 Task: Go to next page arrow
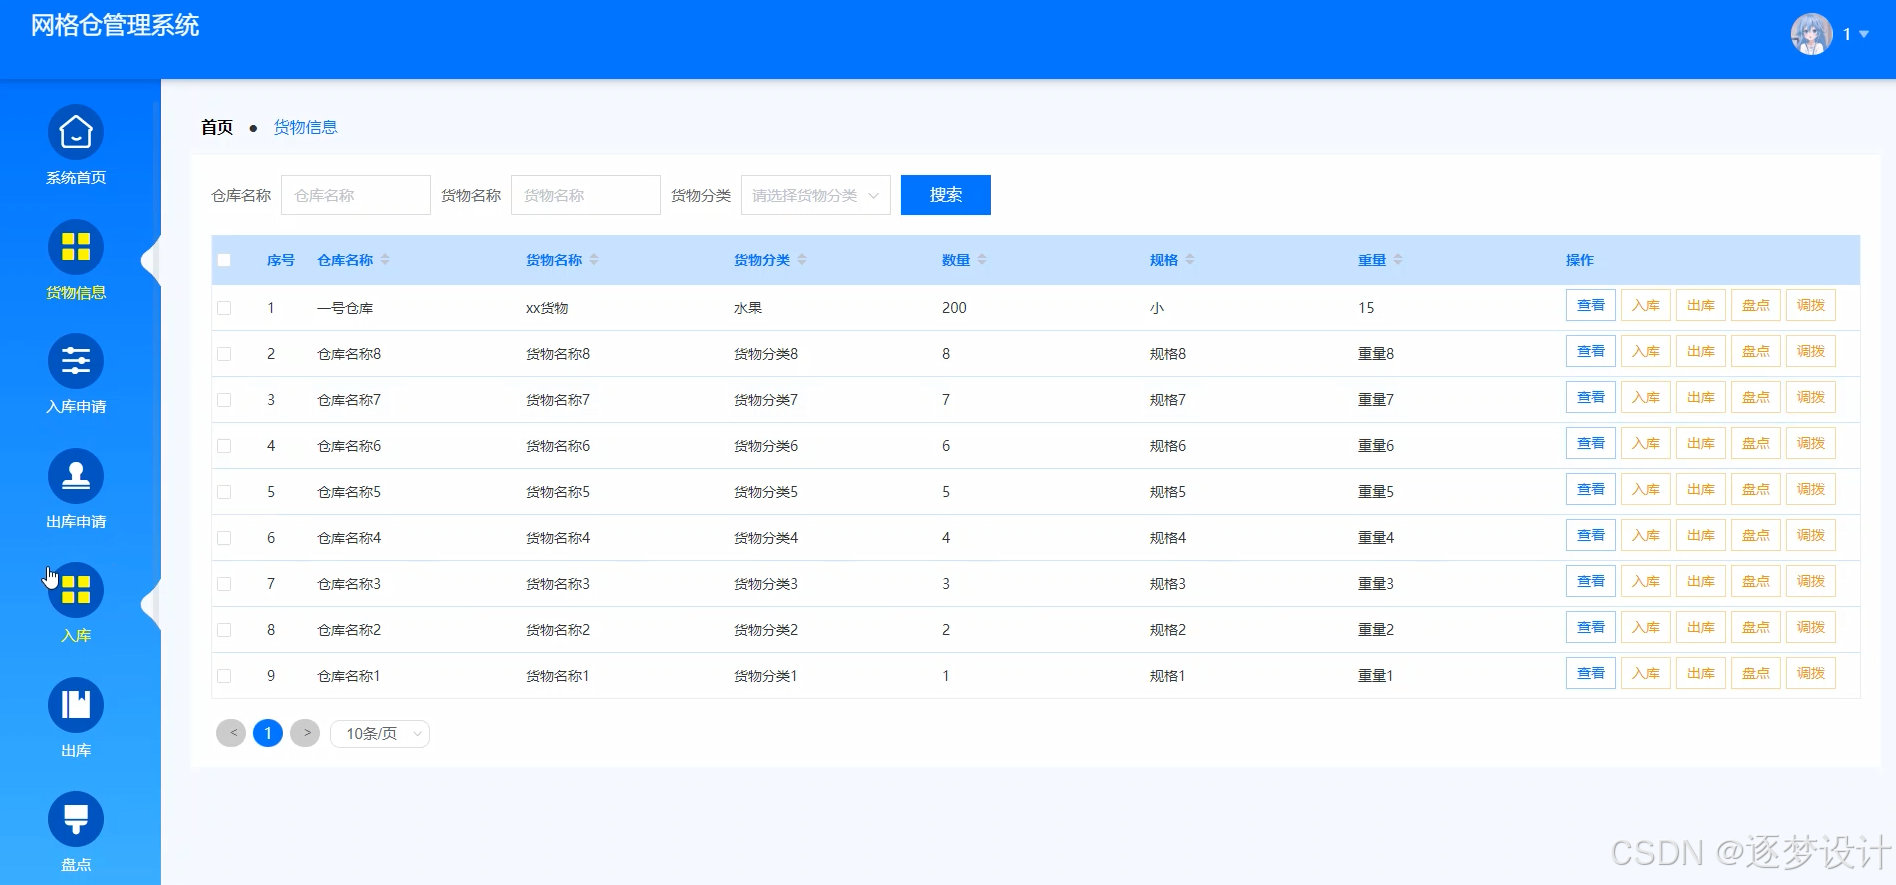point(305,733)
